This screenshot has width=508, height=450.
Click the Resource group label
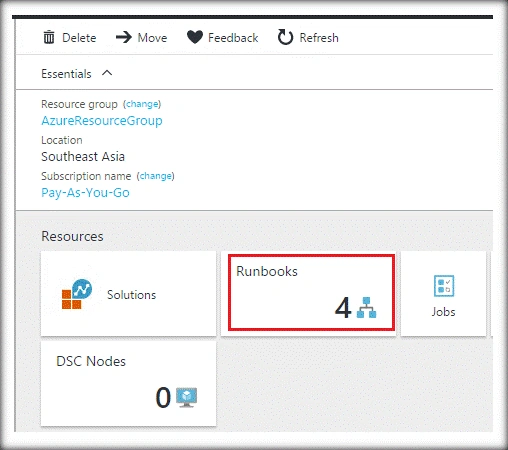[79, 104]
